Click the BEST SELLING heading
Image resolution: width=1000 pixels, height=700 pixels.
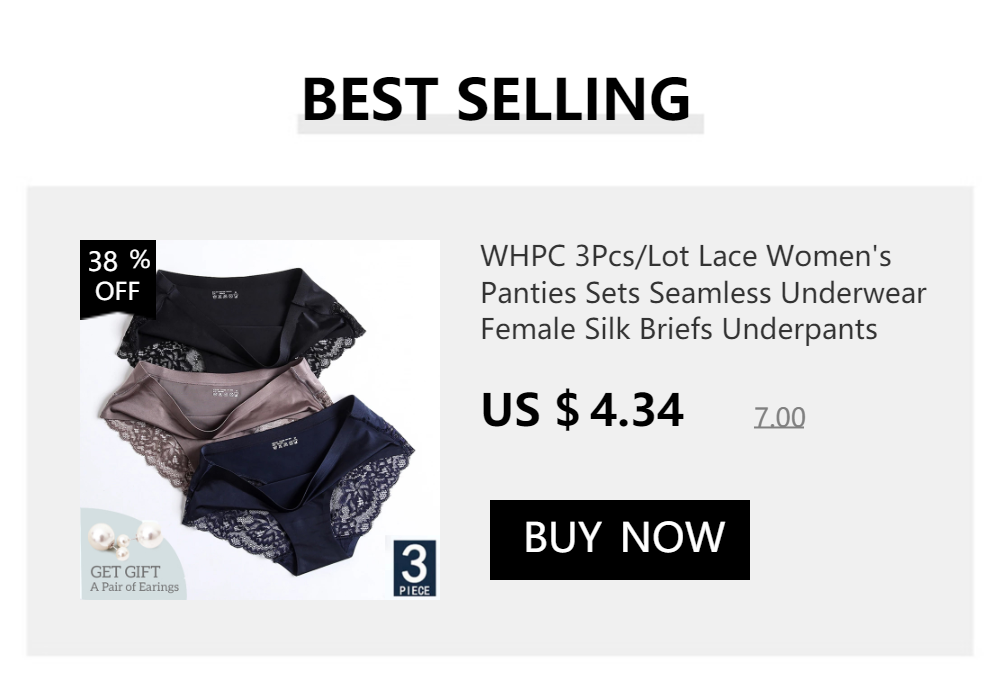(x=496, y=99)
